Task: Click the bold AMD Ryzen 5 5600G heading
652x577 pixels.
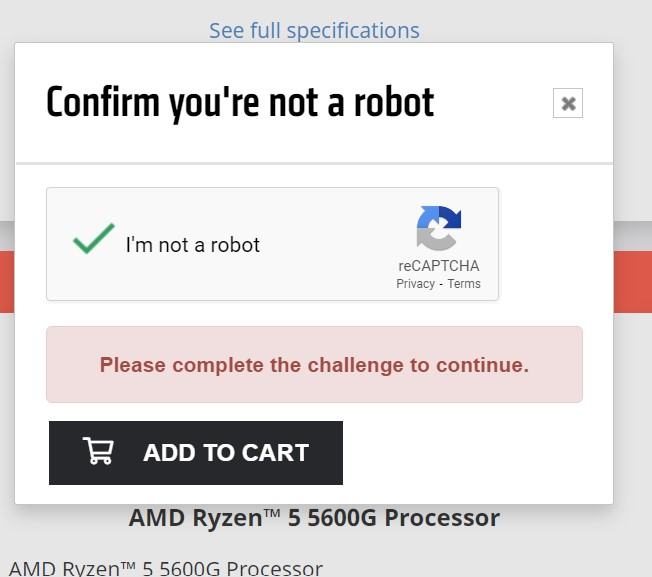Action: tap(314, 518)
